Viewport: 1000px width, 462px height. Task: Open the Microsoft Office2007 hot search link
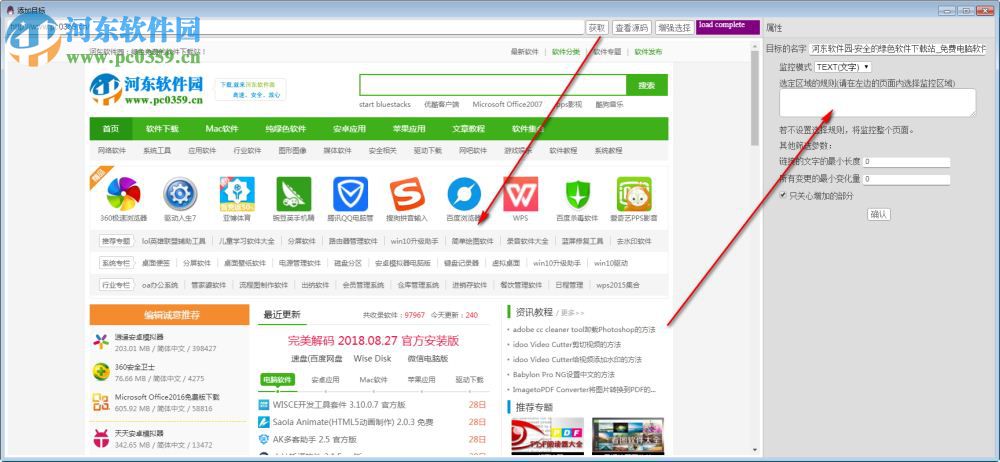pos(508,104)
